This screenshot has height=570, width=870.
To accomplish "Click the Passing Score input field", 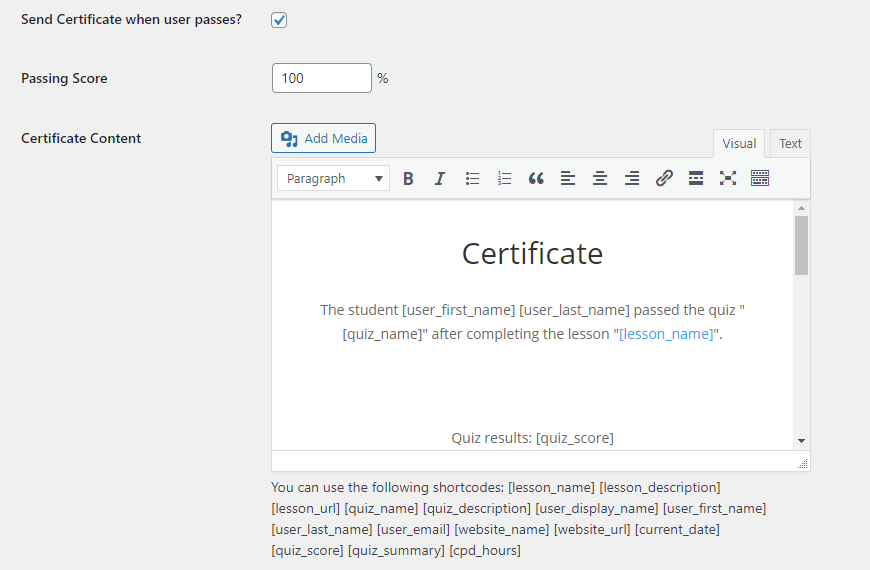I will tap(321, 78).
